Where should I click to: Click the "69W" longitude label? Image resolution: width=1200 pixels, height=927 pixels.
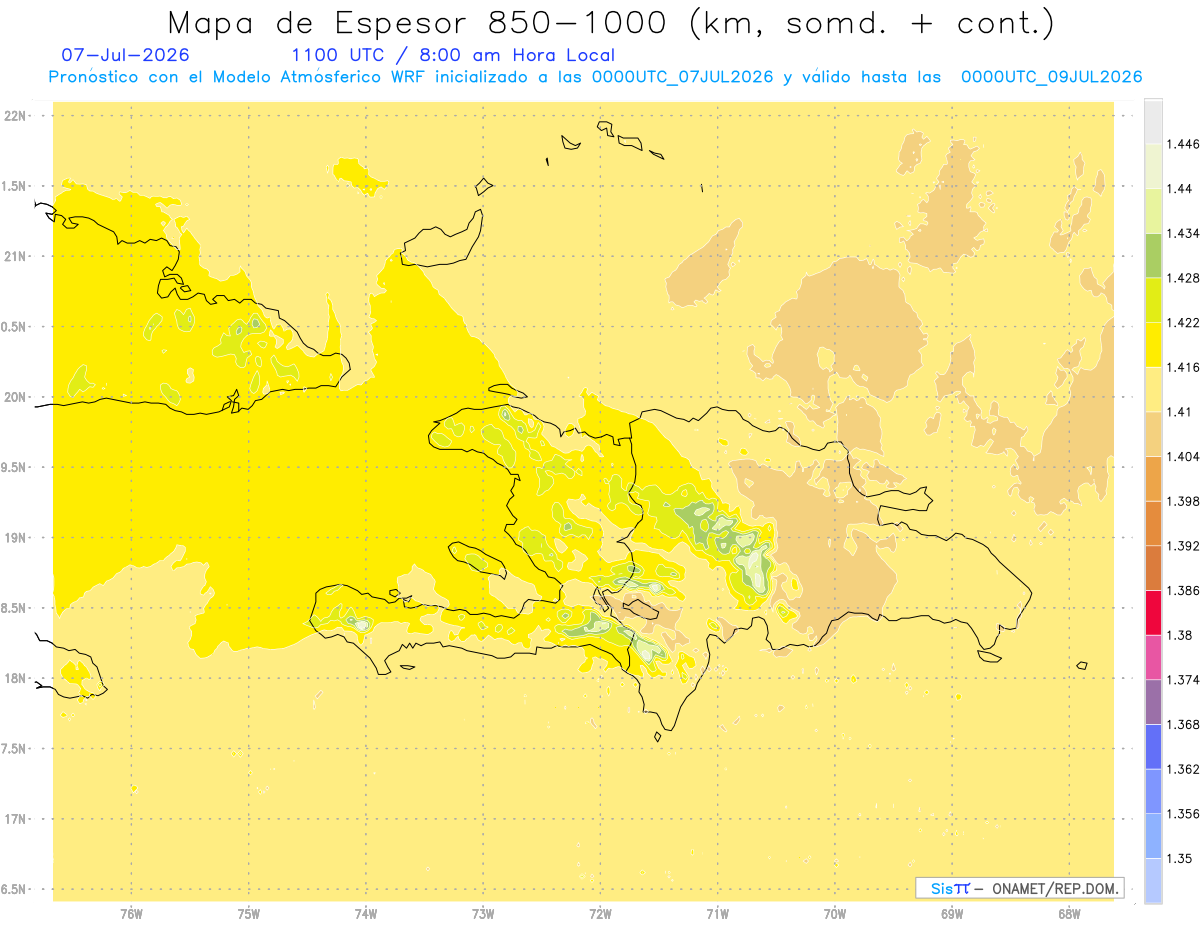point(952,914)
